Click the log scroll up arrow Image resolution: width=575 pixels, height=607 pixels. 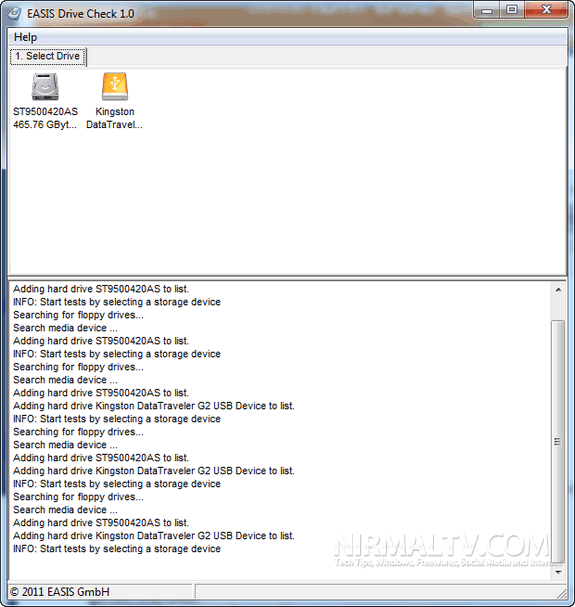[558, 290]
